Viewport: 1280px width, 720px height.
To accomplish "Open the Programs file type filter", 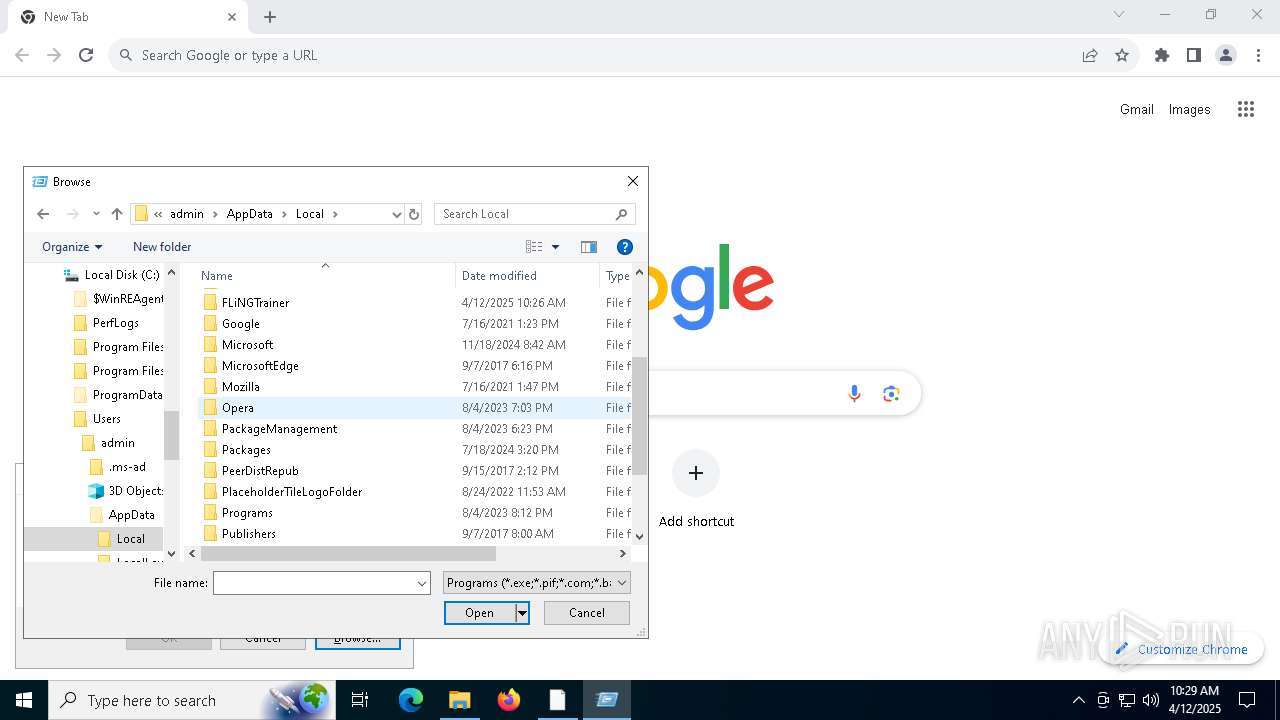I will [x=537, y=583].
